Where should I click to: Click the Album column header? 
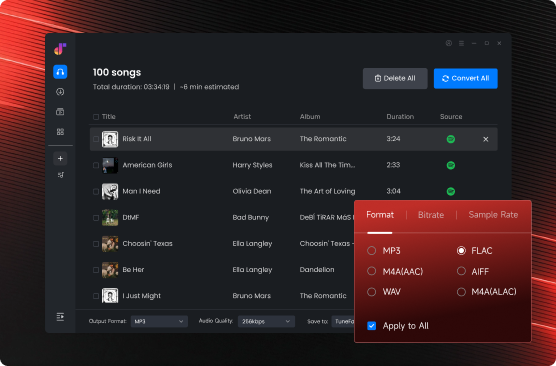(x=310, y=117)
